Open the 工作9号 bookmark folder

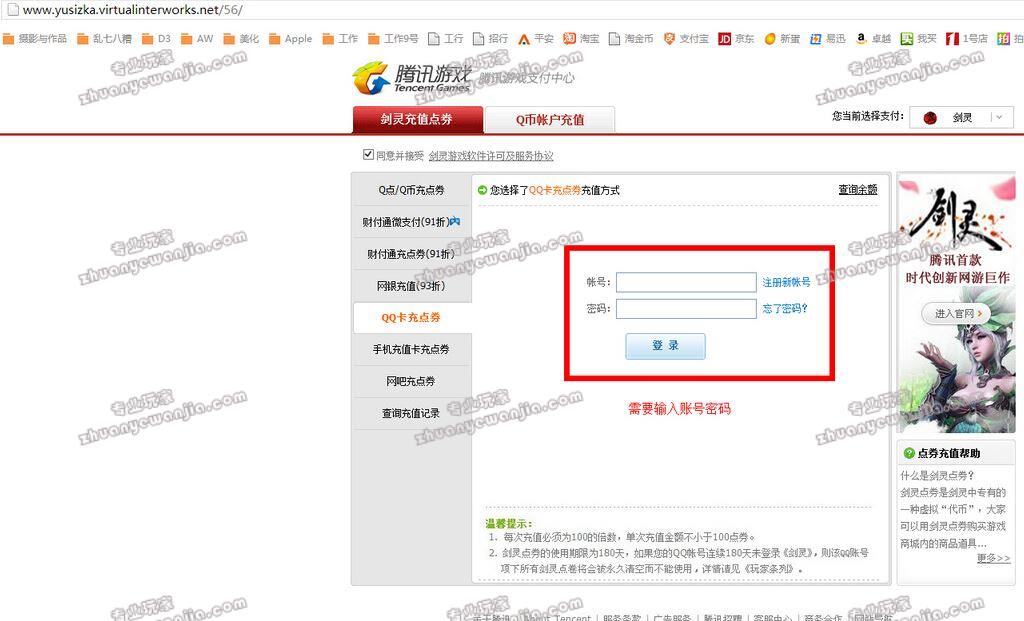coord(393,39)
